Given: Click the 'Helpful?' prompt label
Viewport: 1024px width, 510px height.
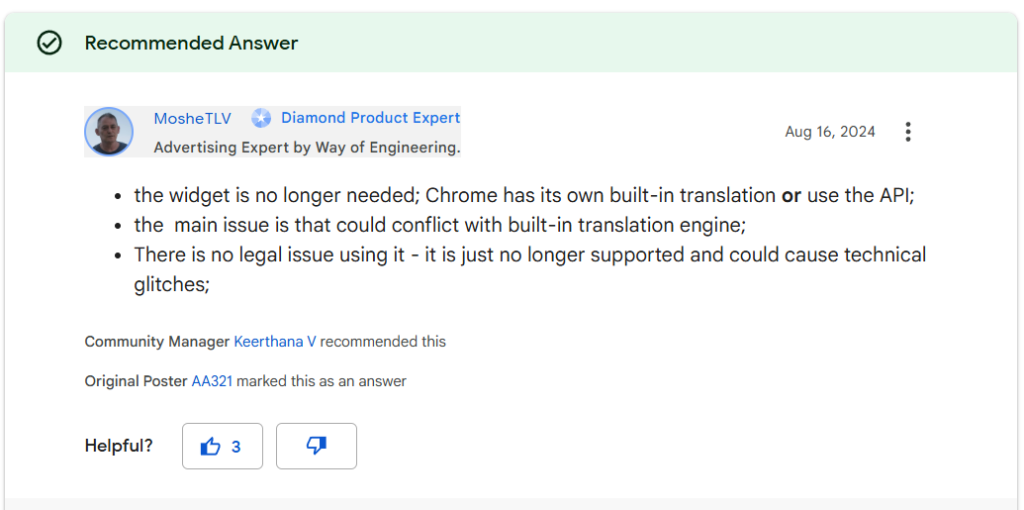Looking at the screenshot, I should click(119, 446).
